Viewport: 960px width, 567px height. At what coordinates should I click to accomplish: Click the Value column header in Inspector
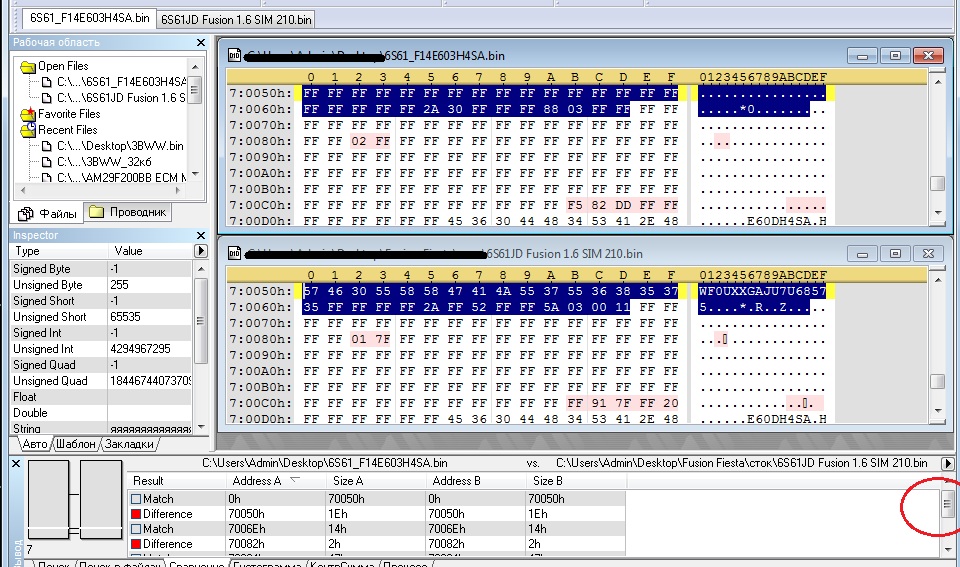pos(150,251)
